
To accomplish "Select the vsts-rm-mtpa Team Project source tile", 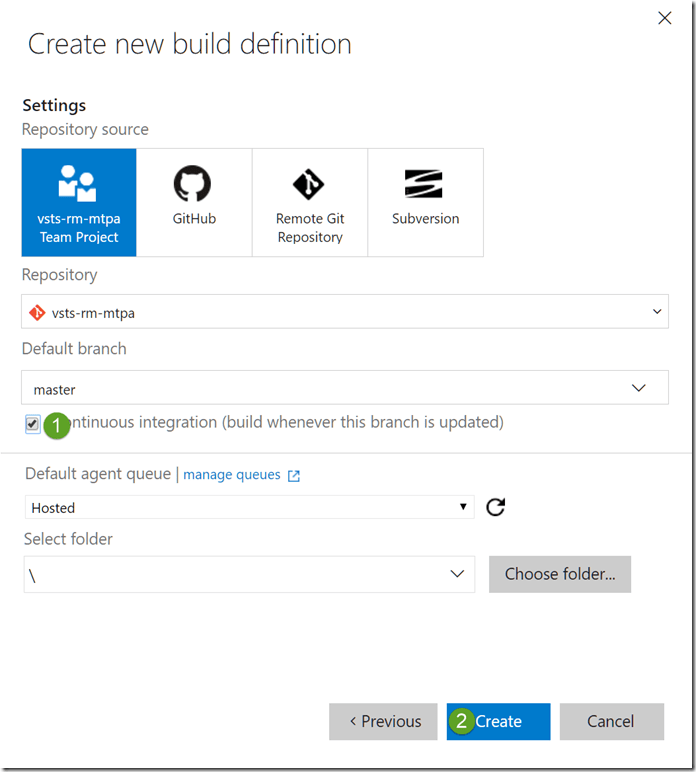I will coord(79,203).
